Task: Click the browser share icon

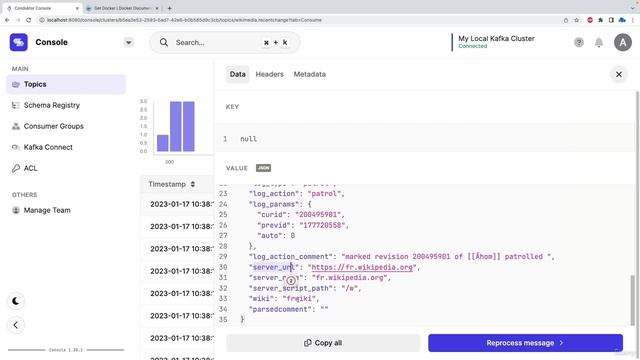Action: pyautogui.click(x=566, y=20)
